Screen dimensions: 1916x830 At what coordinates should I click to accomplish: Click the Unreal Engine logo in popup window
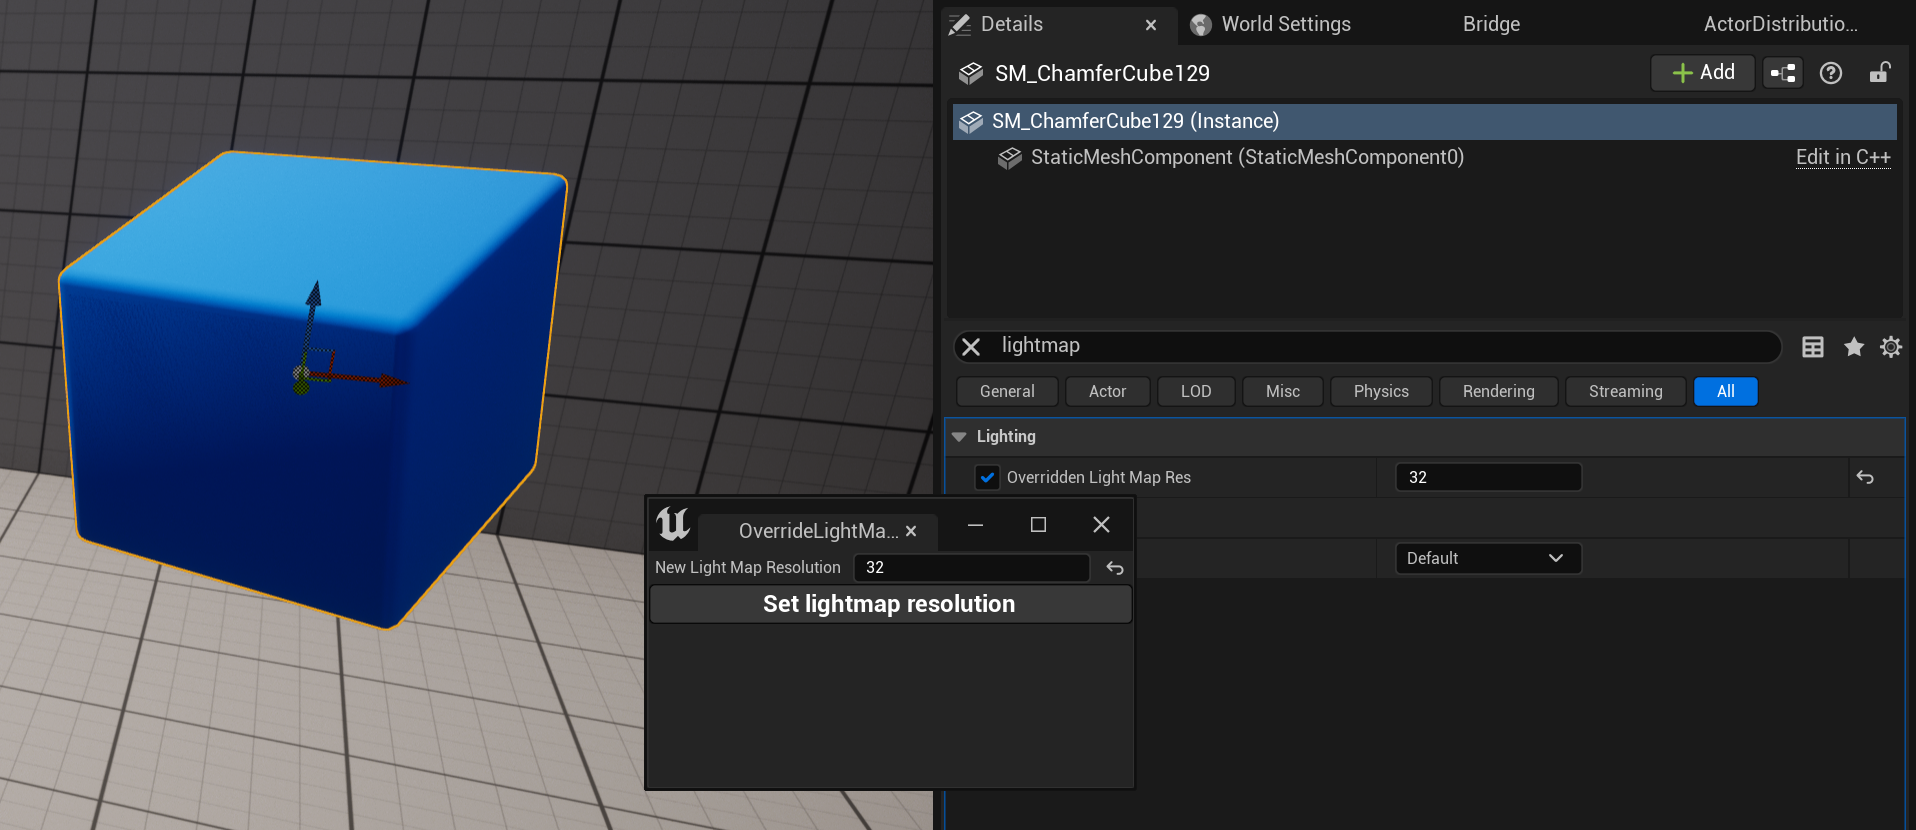pos(673,524)
